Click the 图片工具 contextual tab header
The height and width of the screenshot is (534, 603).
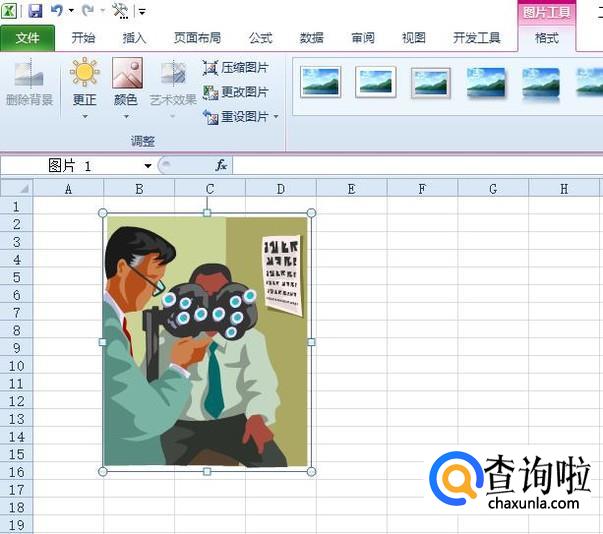546,13
